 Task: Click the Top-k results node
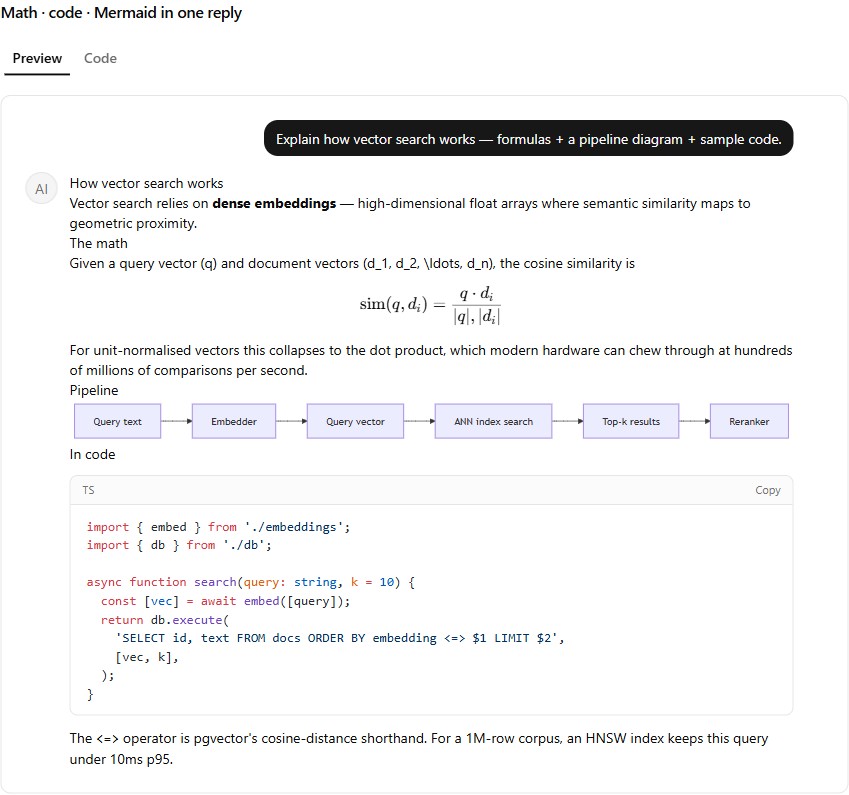[x=631, y=421]
